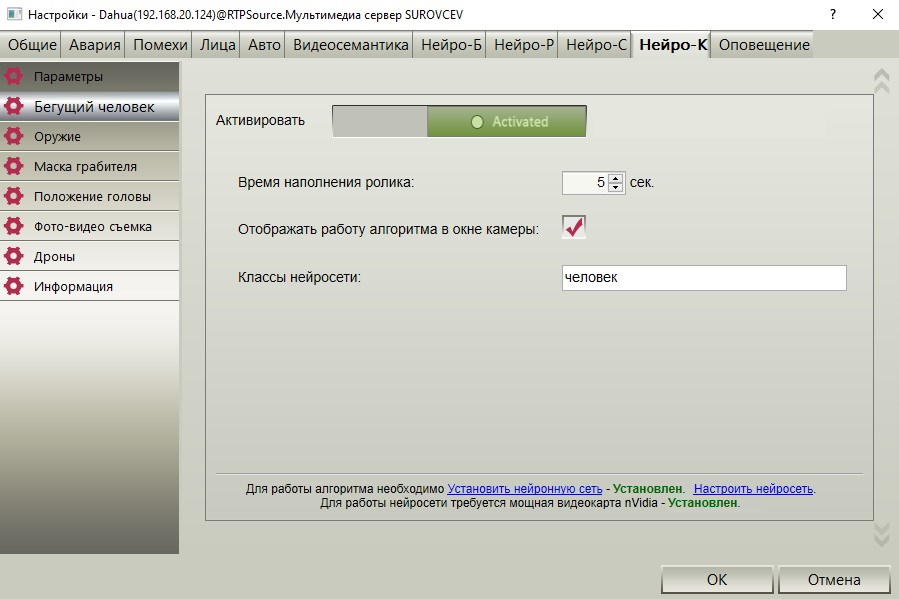Switch to the Помехи tab
The image size is (899, 599).
click(x=160, y=45)
